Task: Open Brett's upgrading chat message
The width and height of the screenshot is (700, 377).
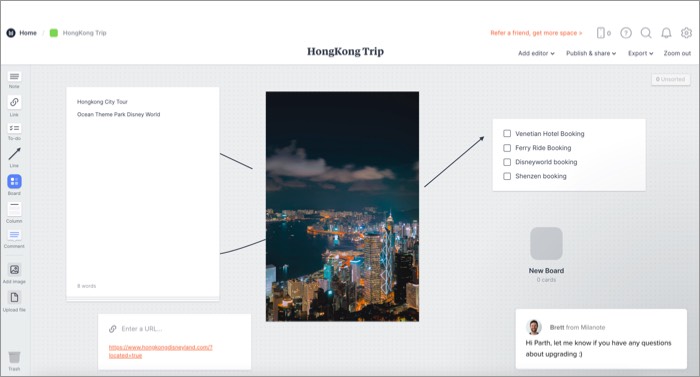Action: (x=601, y=339)
